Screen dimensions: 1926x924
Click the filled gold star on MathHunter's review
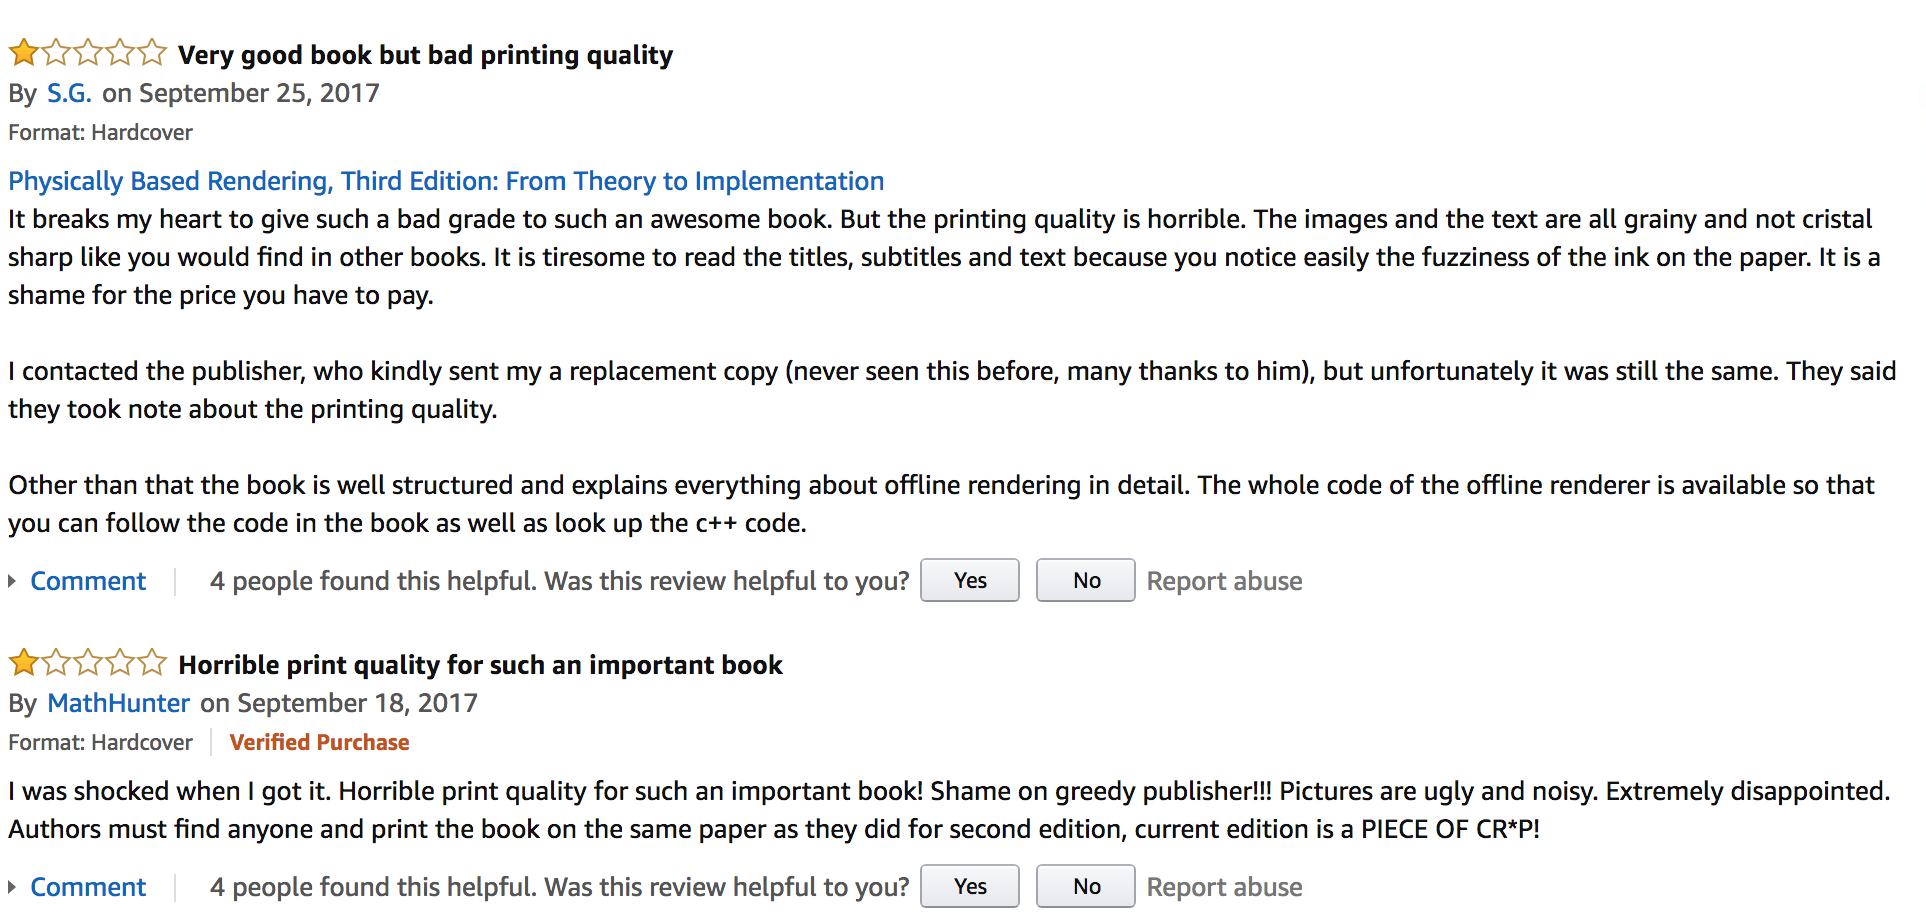click(24, 662)
